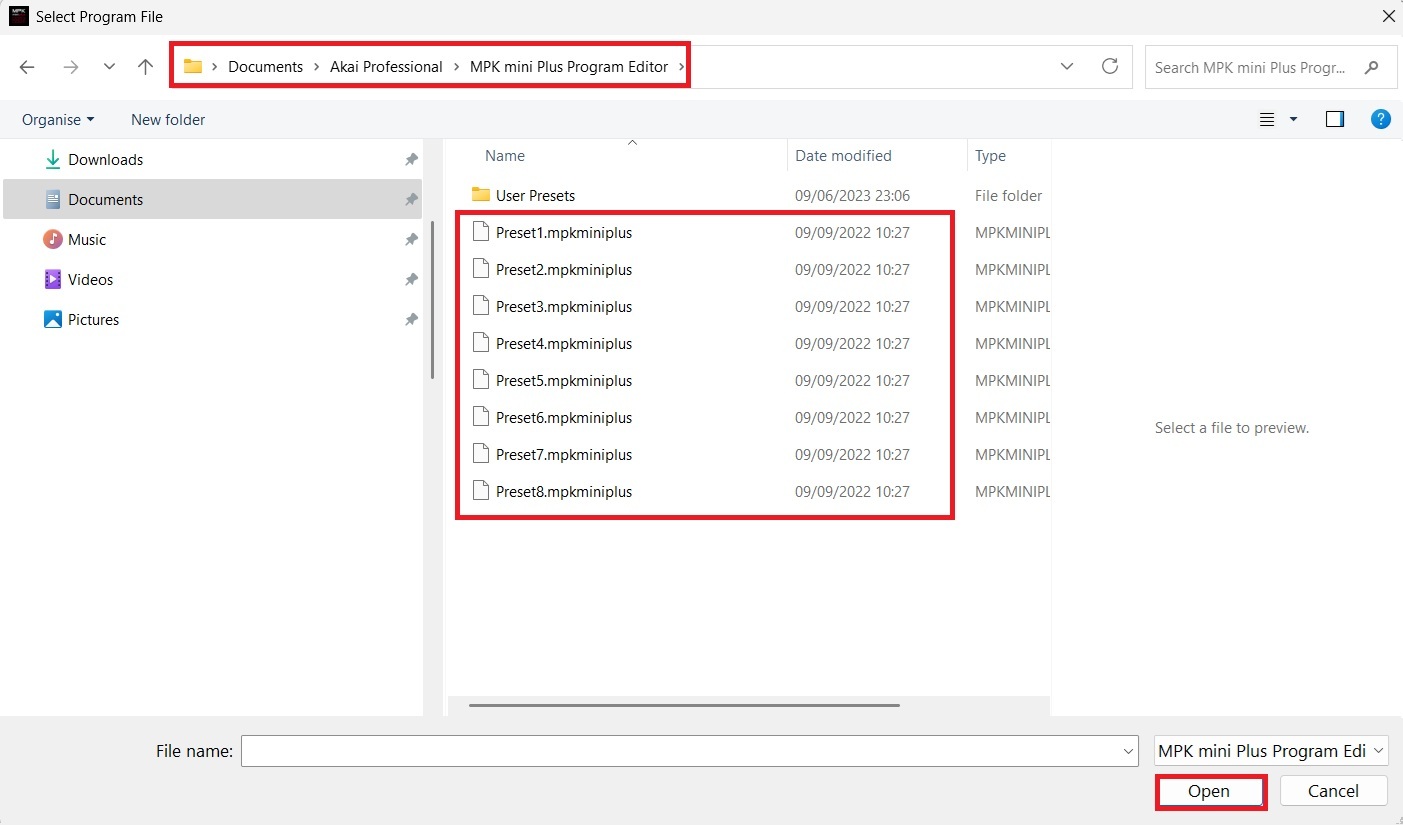
Task: Click the folder icon in address bar
Action: 193,67
